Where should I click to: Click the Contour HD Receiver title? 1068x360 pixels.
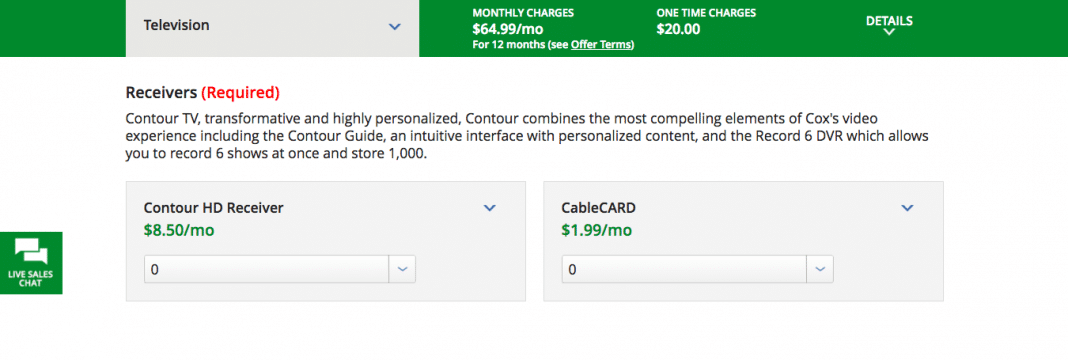tap(213, 208)
